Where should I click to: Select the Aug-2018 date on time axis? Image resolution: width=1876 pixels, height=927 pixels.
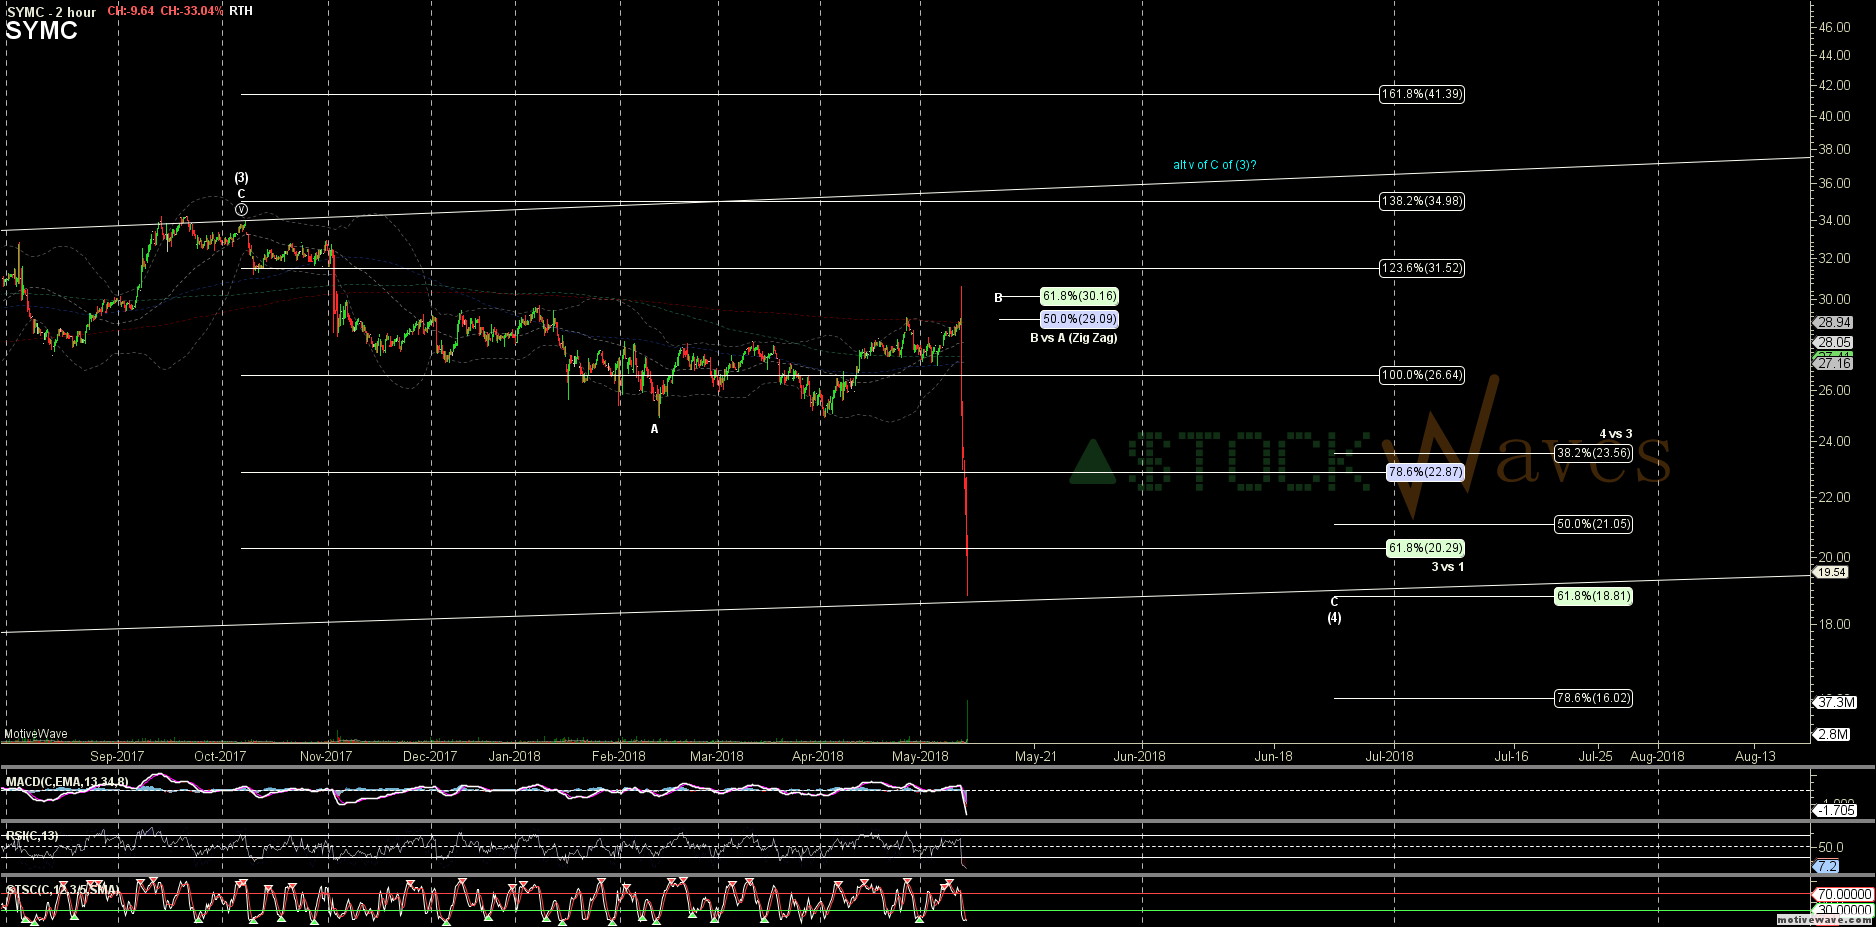[x=1657, y=756]
